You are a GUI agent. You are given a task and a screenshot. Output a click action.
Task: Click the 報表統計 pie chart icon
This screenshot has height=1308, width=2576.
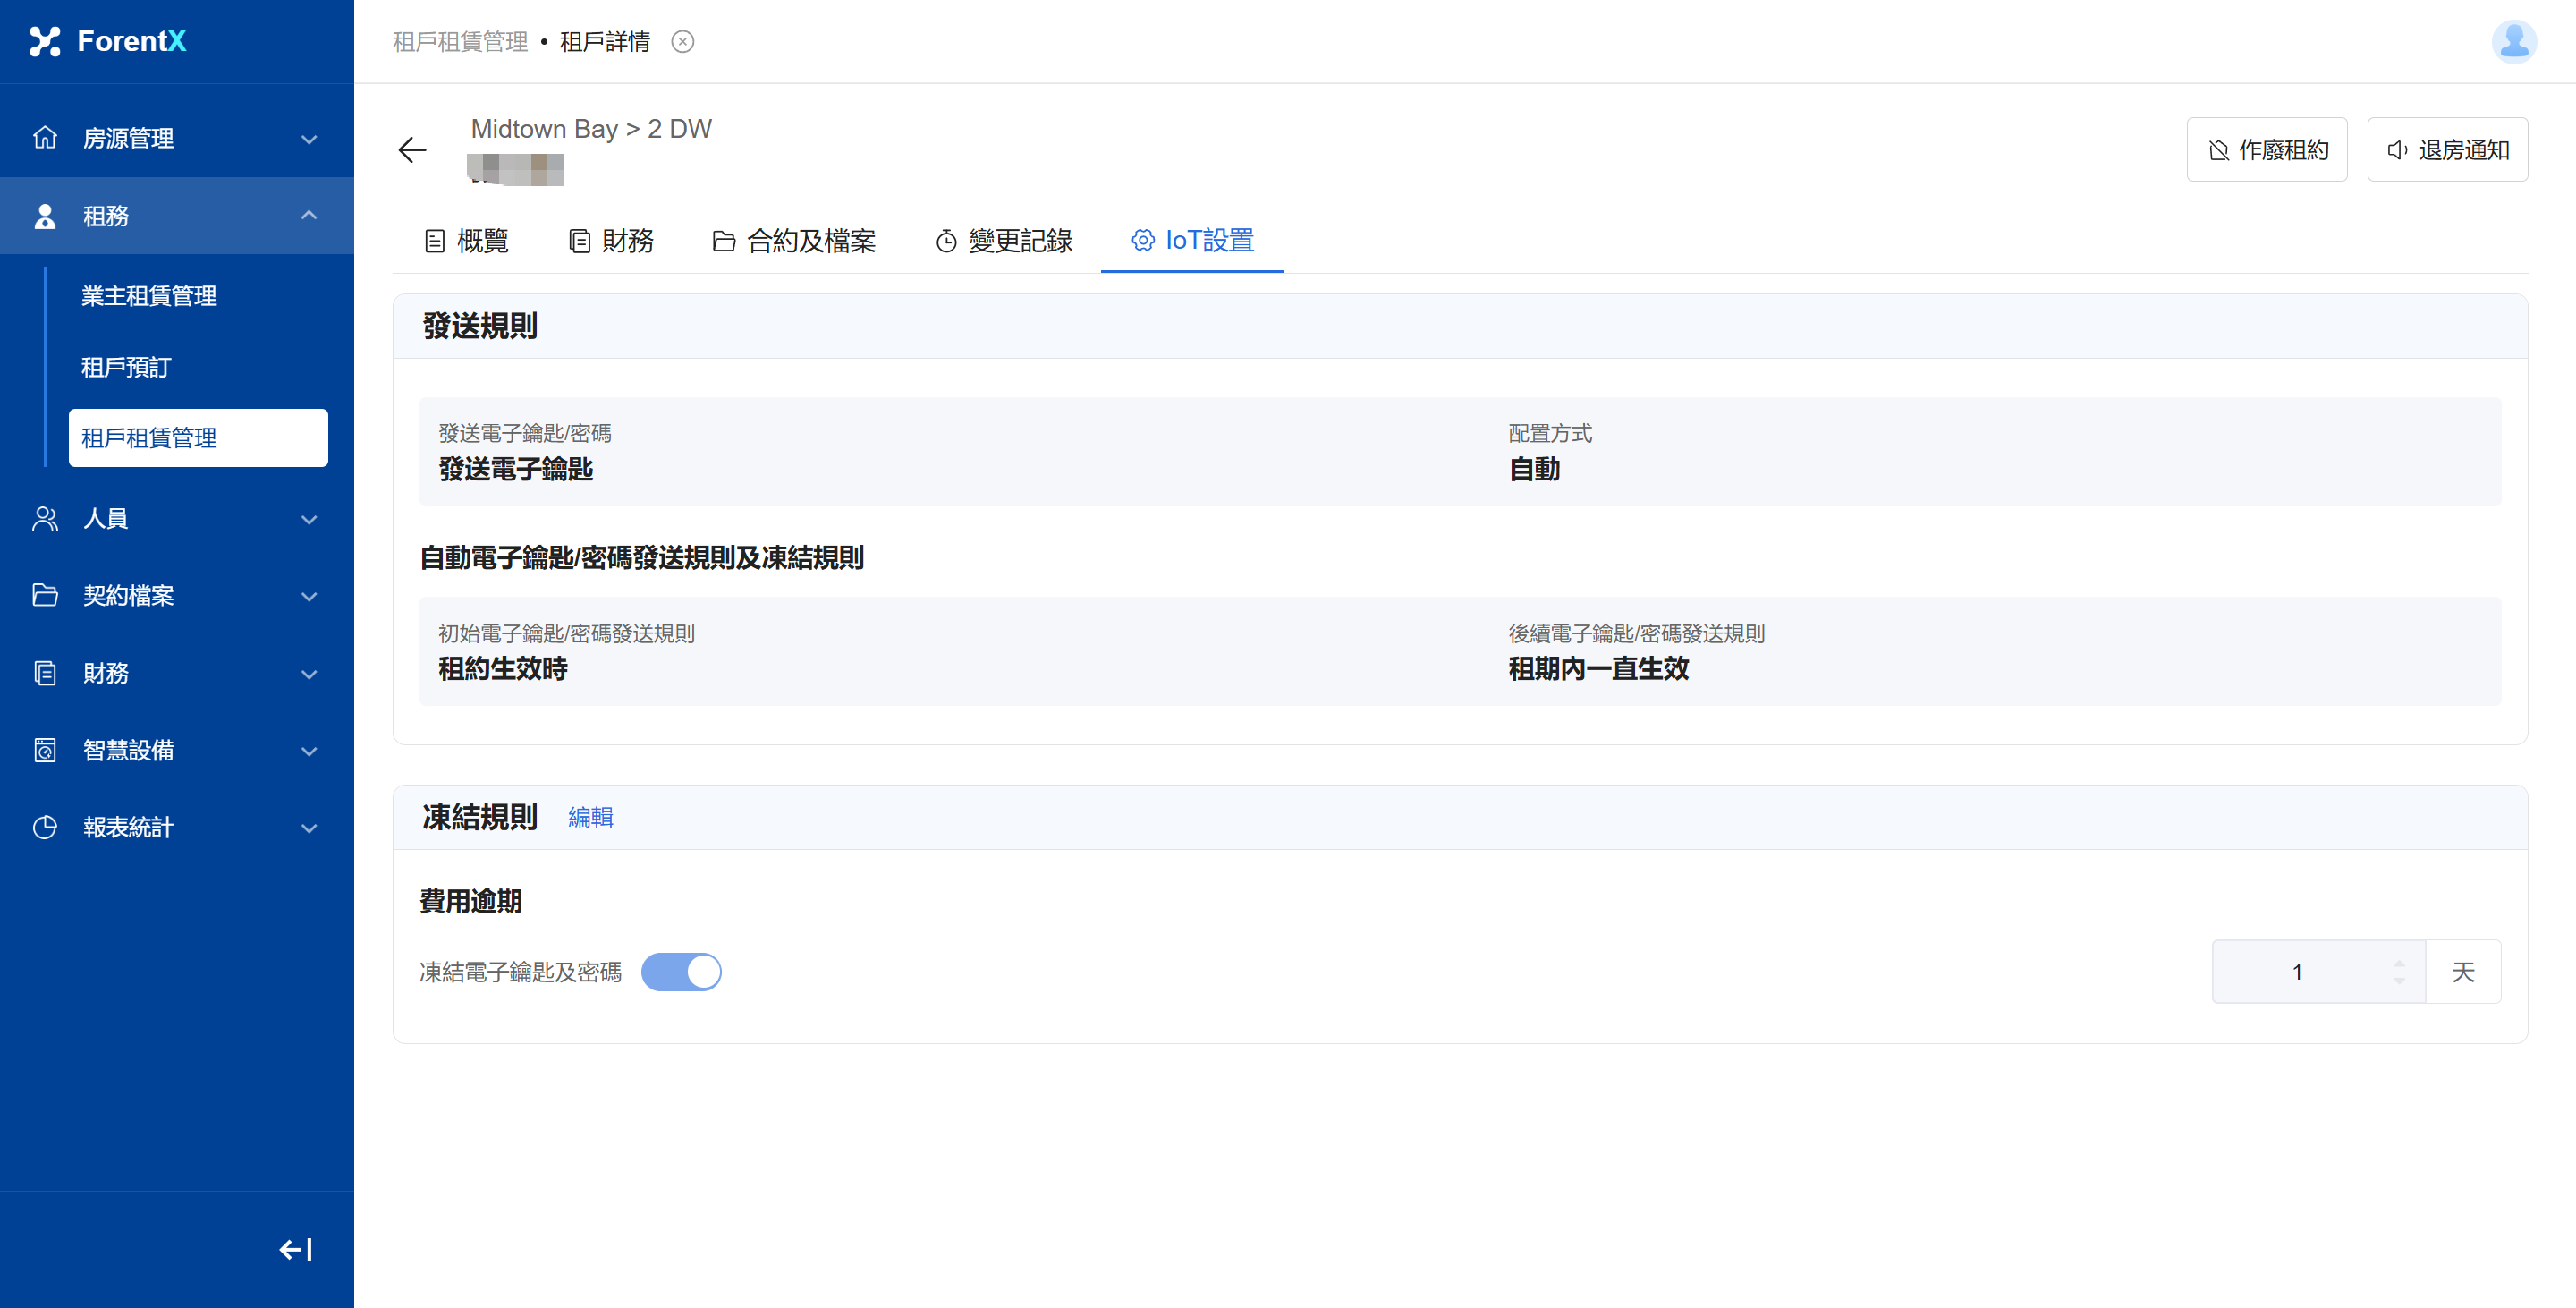(45, 827)
